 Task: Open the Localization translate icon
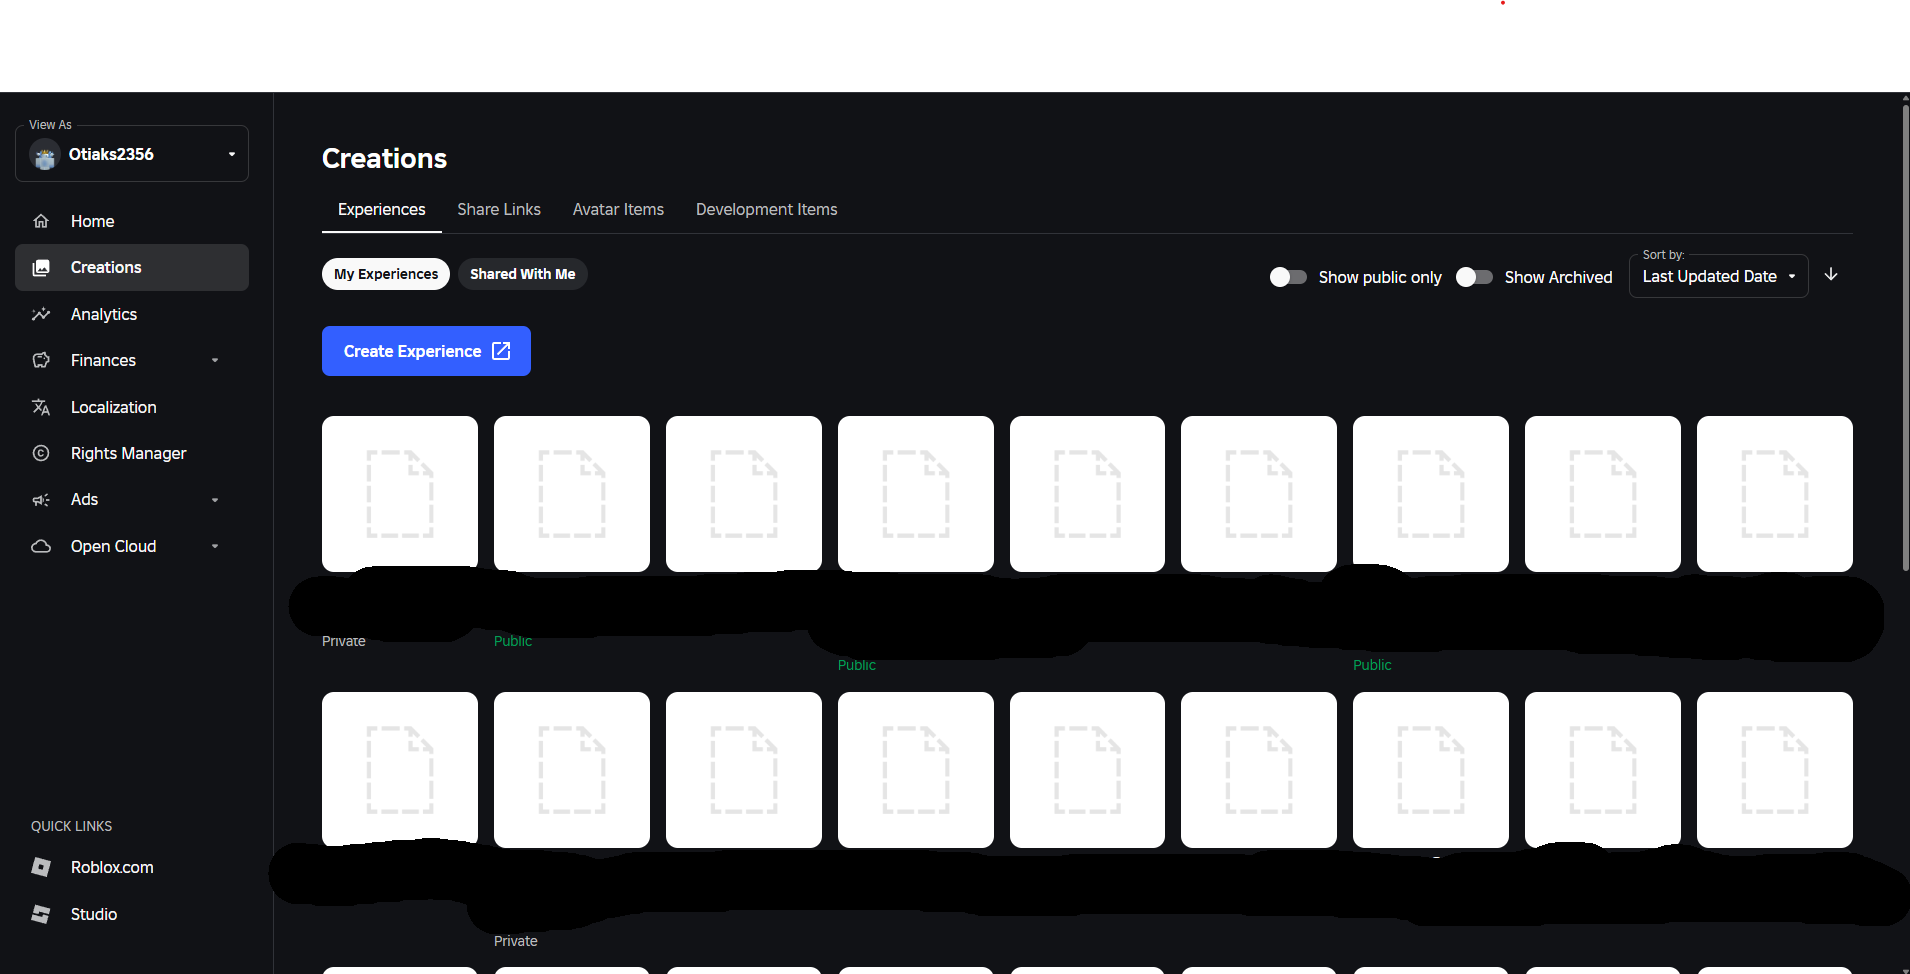tap(41, 407)
